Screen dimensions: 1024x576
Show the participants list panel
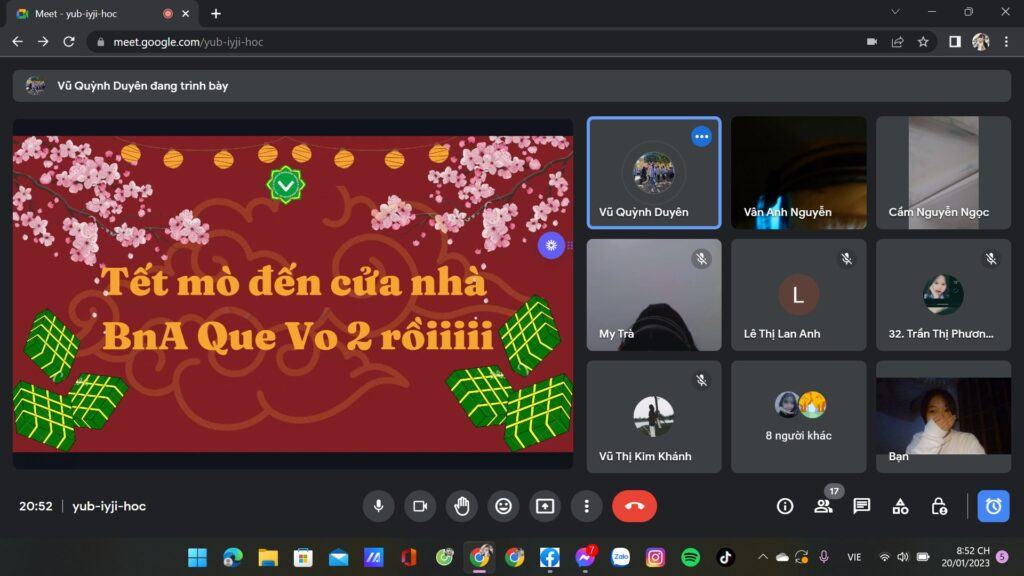click(823, 506)
